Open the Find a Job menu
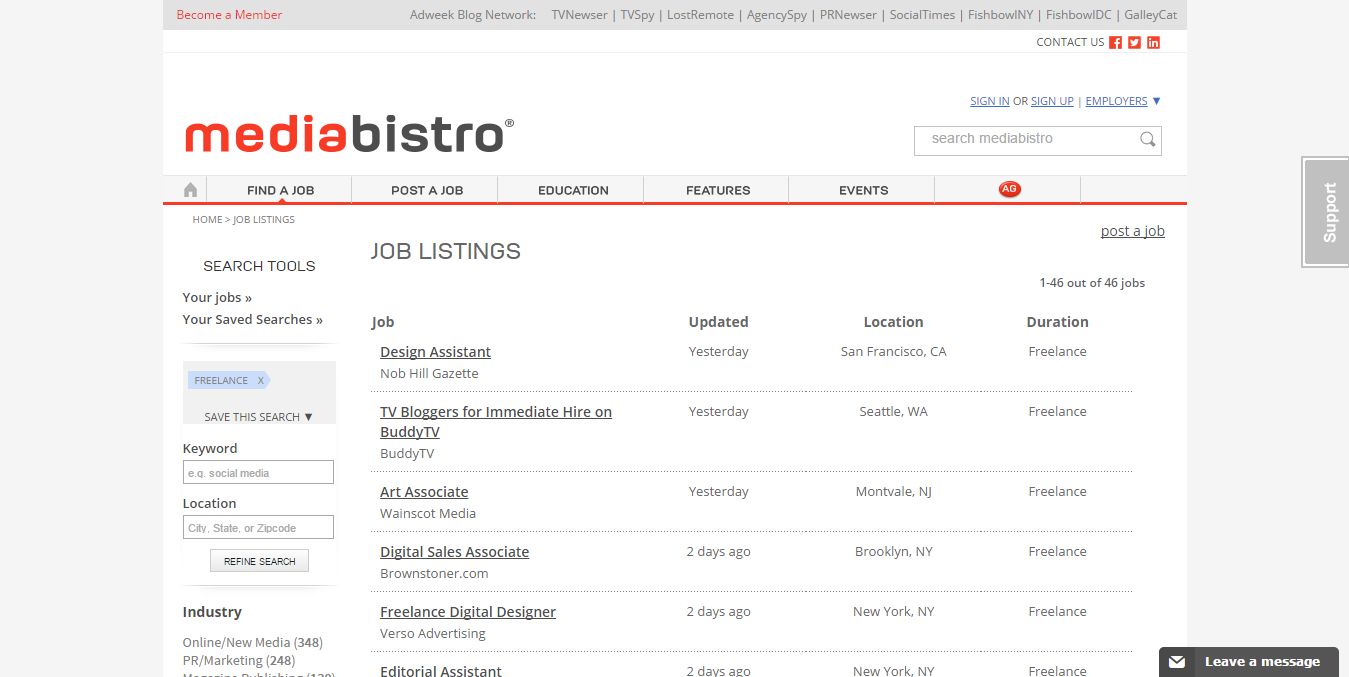The height and width of the screenshot is (677, 1349). [x=280, y=190]
